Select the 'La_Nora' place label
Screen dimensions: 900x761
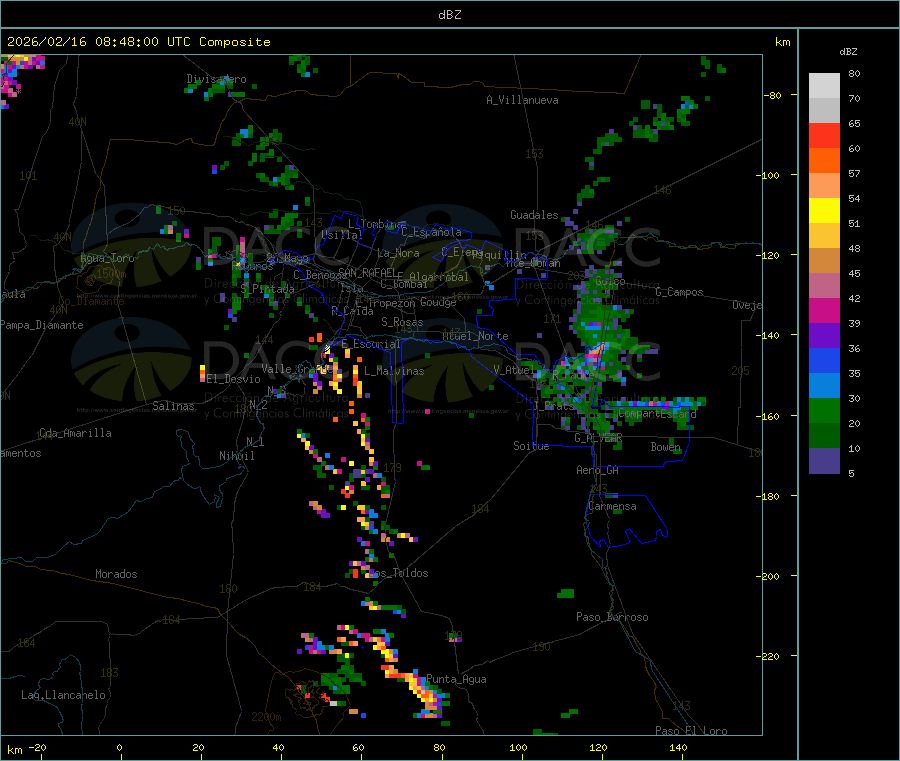click(398, 254)
